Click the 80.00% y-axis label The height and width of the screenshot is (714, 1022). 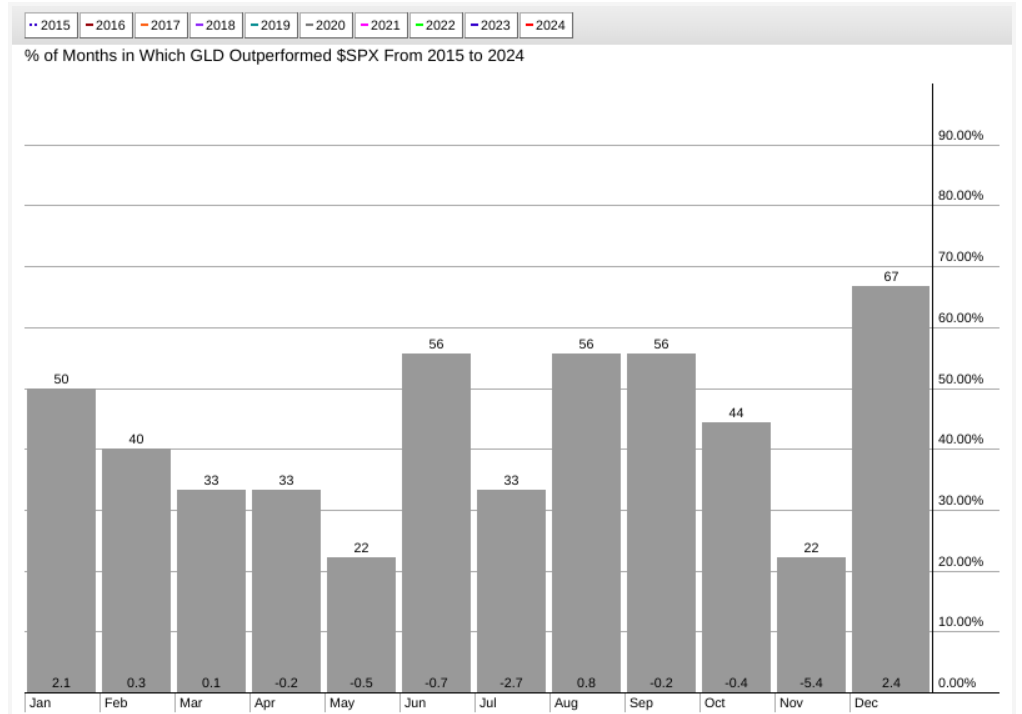pyautogui.click(x=960, y=196)
